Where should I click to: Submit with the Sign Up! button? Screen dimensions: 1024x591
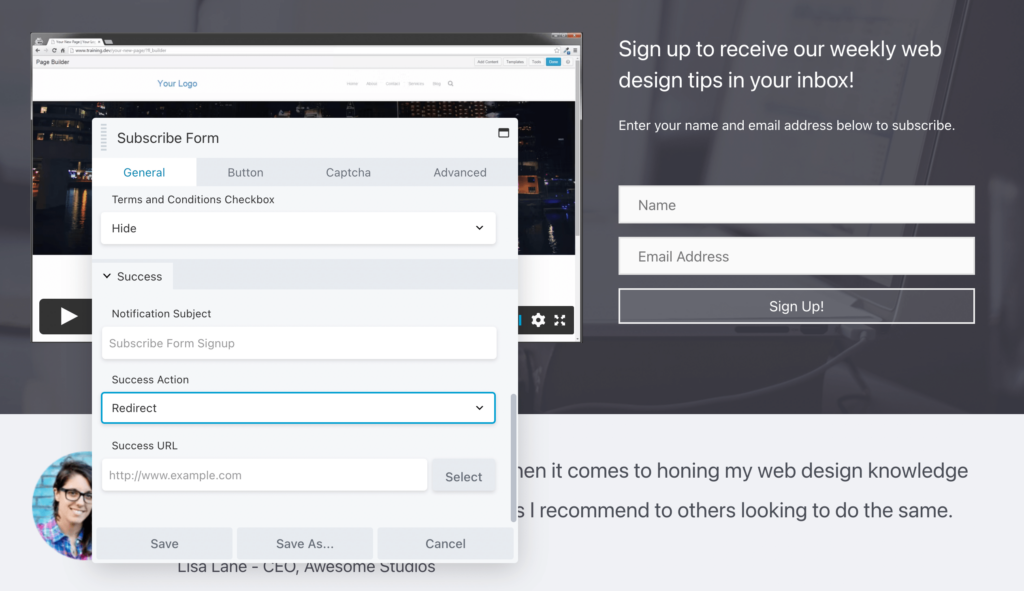tap(796, 306)
